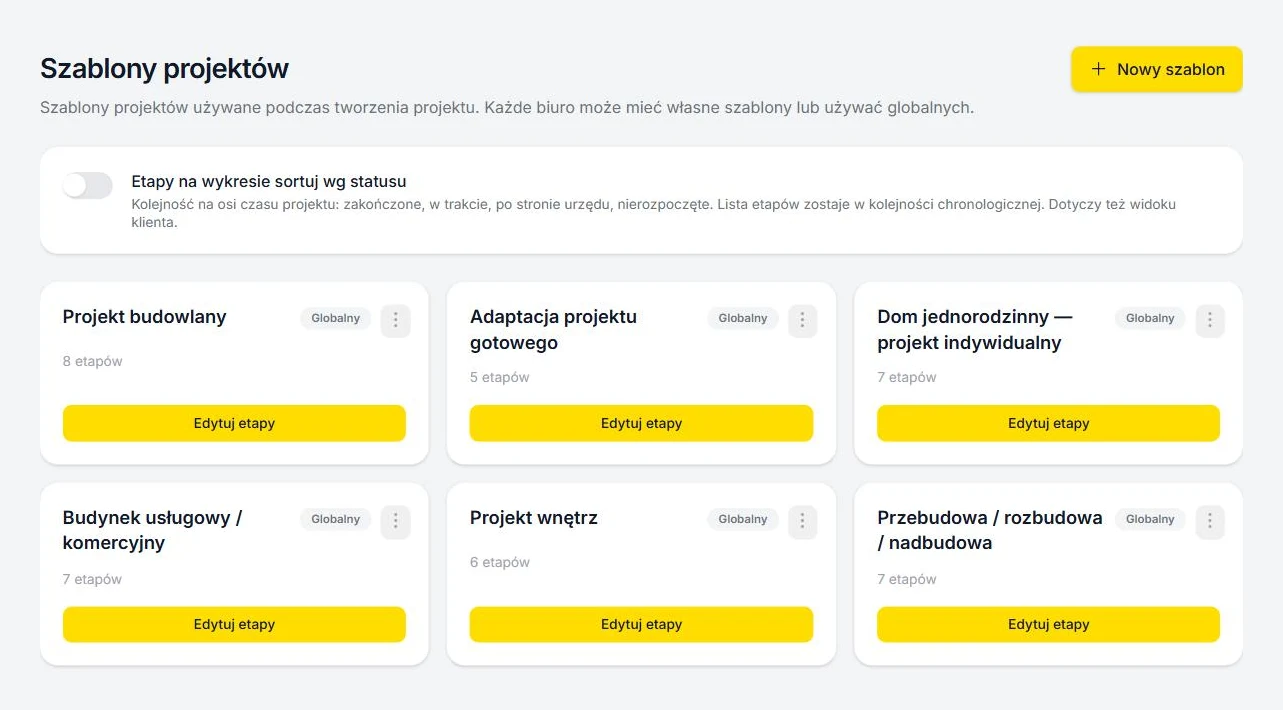Click the Globalny badge on Projekt budowlany
This screenshot has height=710, width=1283.
[335, 318]
